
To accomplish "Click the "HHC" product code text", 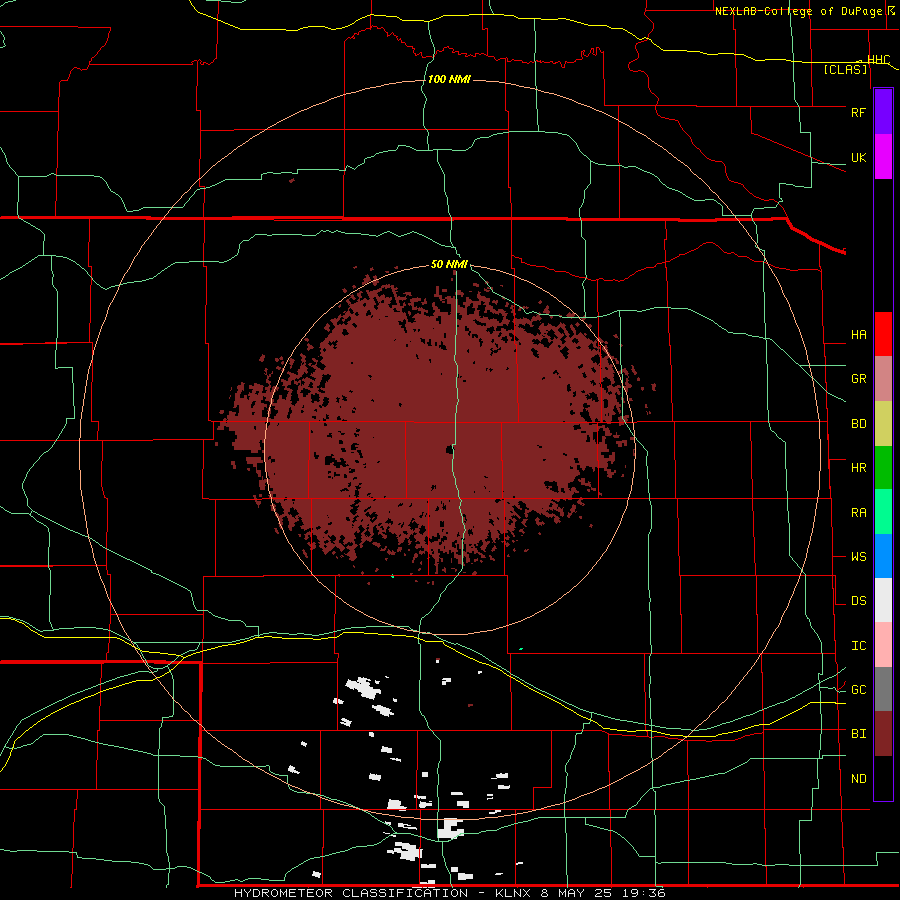I will click(878, 60).
